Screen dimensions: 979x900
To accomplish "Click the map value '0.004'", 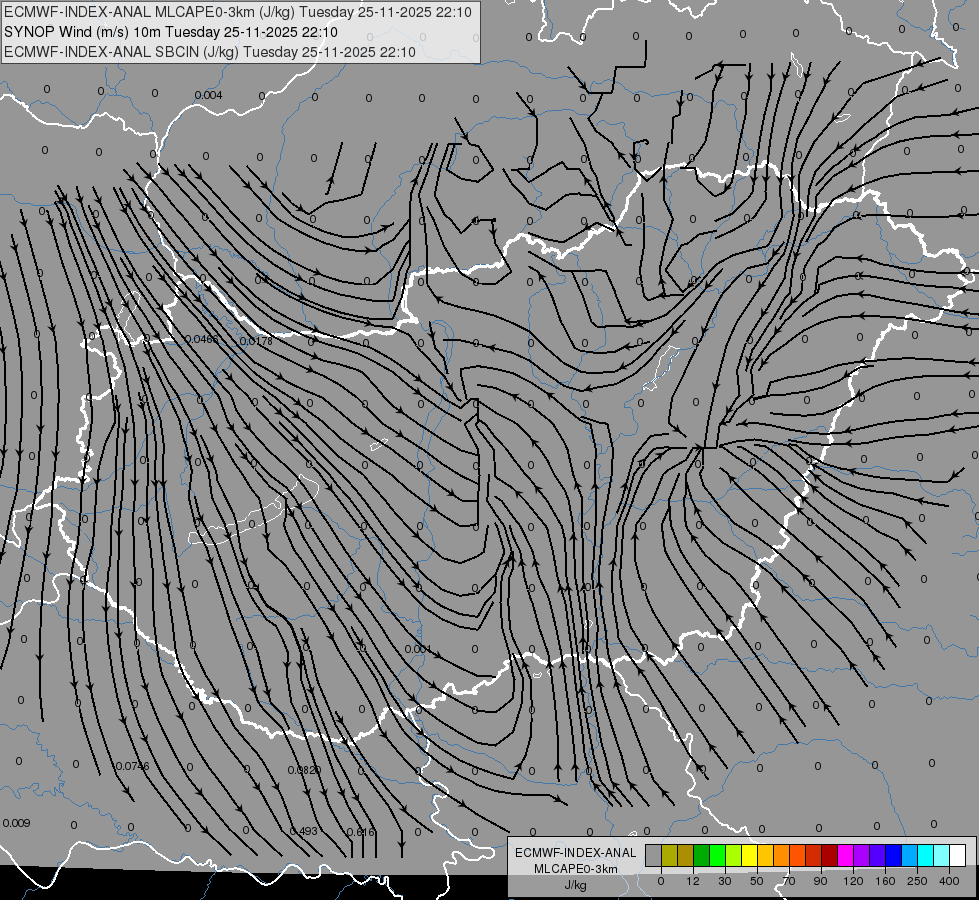I will [208, 95].
